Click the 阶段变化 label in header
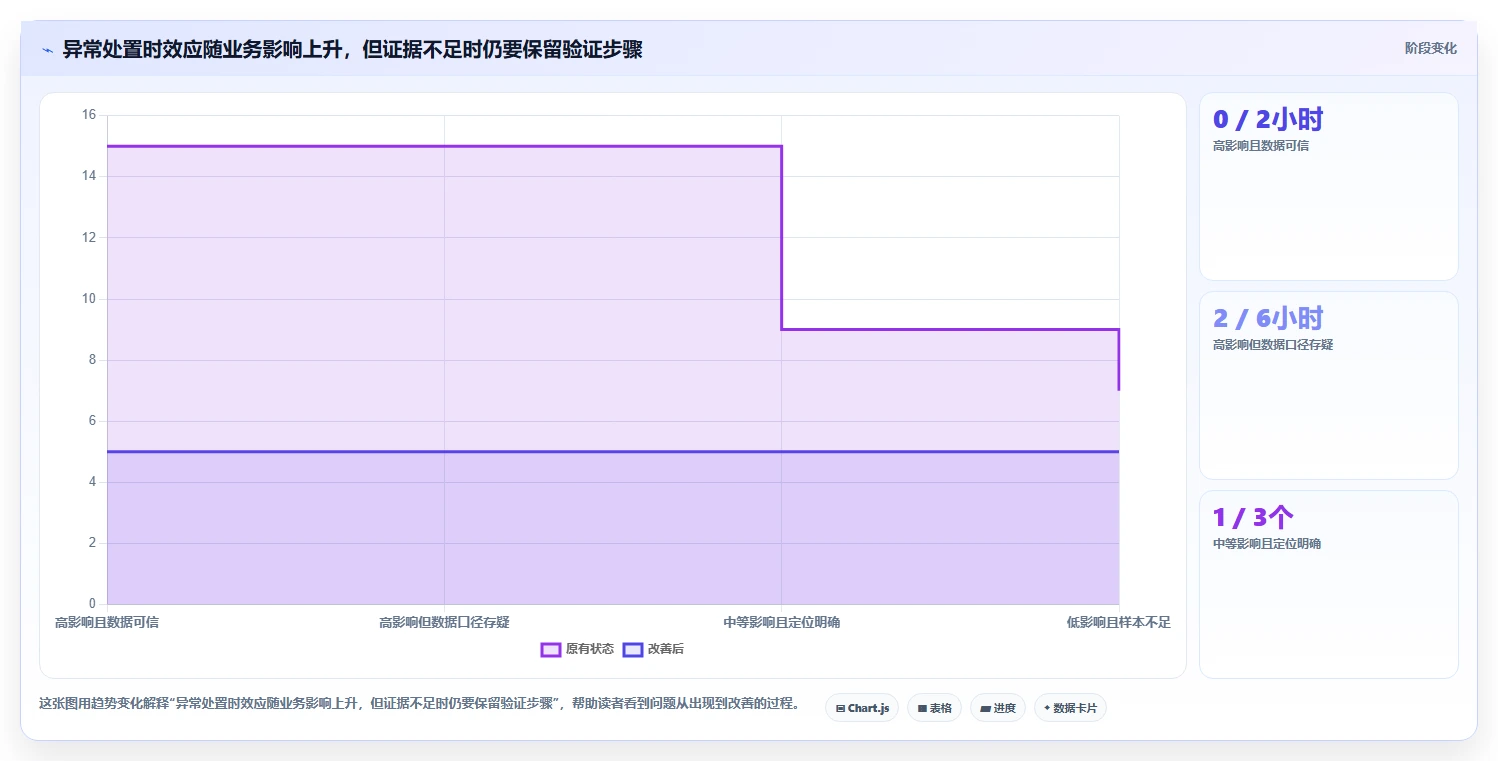Screen dimensions: 1498x761 (1430, 49)
